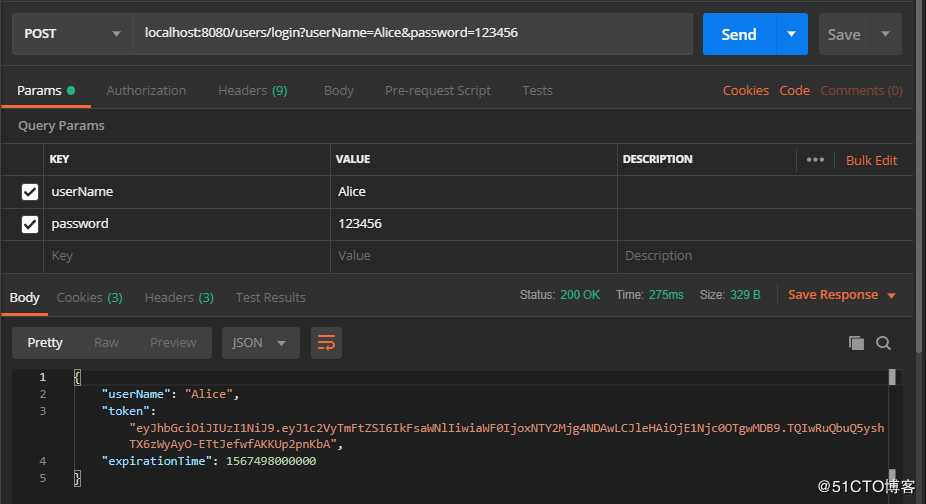
Task: Select Pretty view mode
Action: pyautogui.click(x=45, y=343)
